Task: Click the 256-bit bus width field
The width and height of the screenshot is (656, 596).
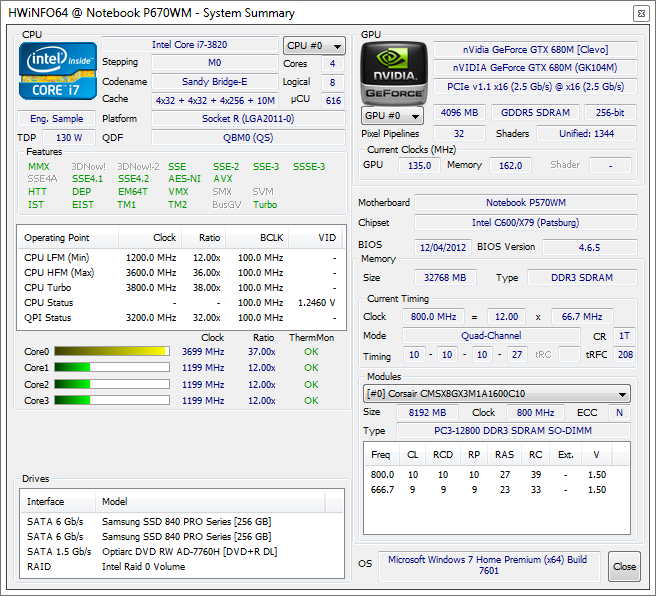Action: [x=610, y=113]
